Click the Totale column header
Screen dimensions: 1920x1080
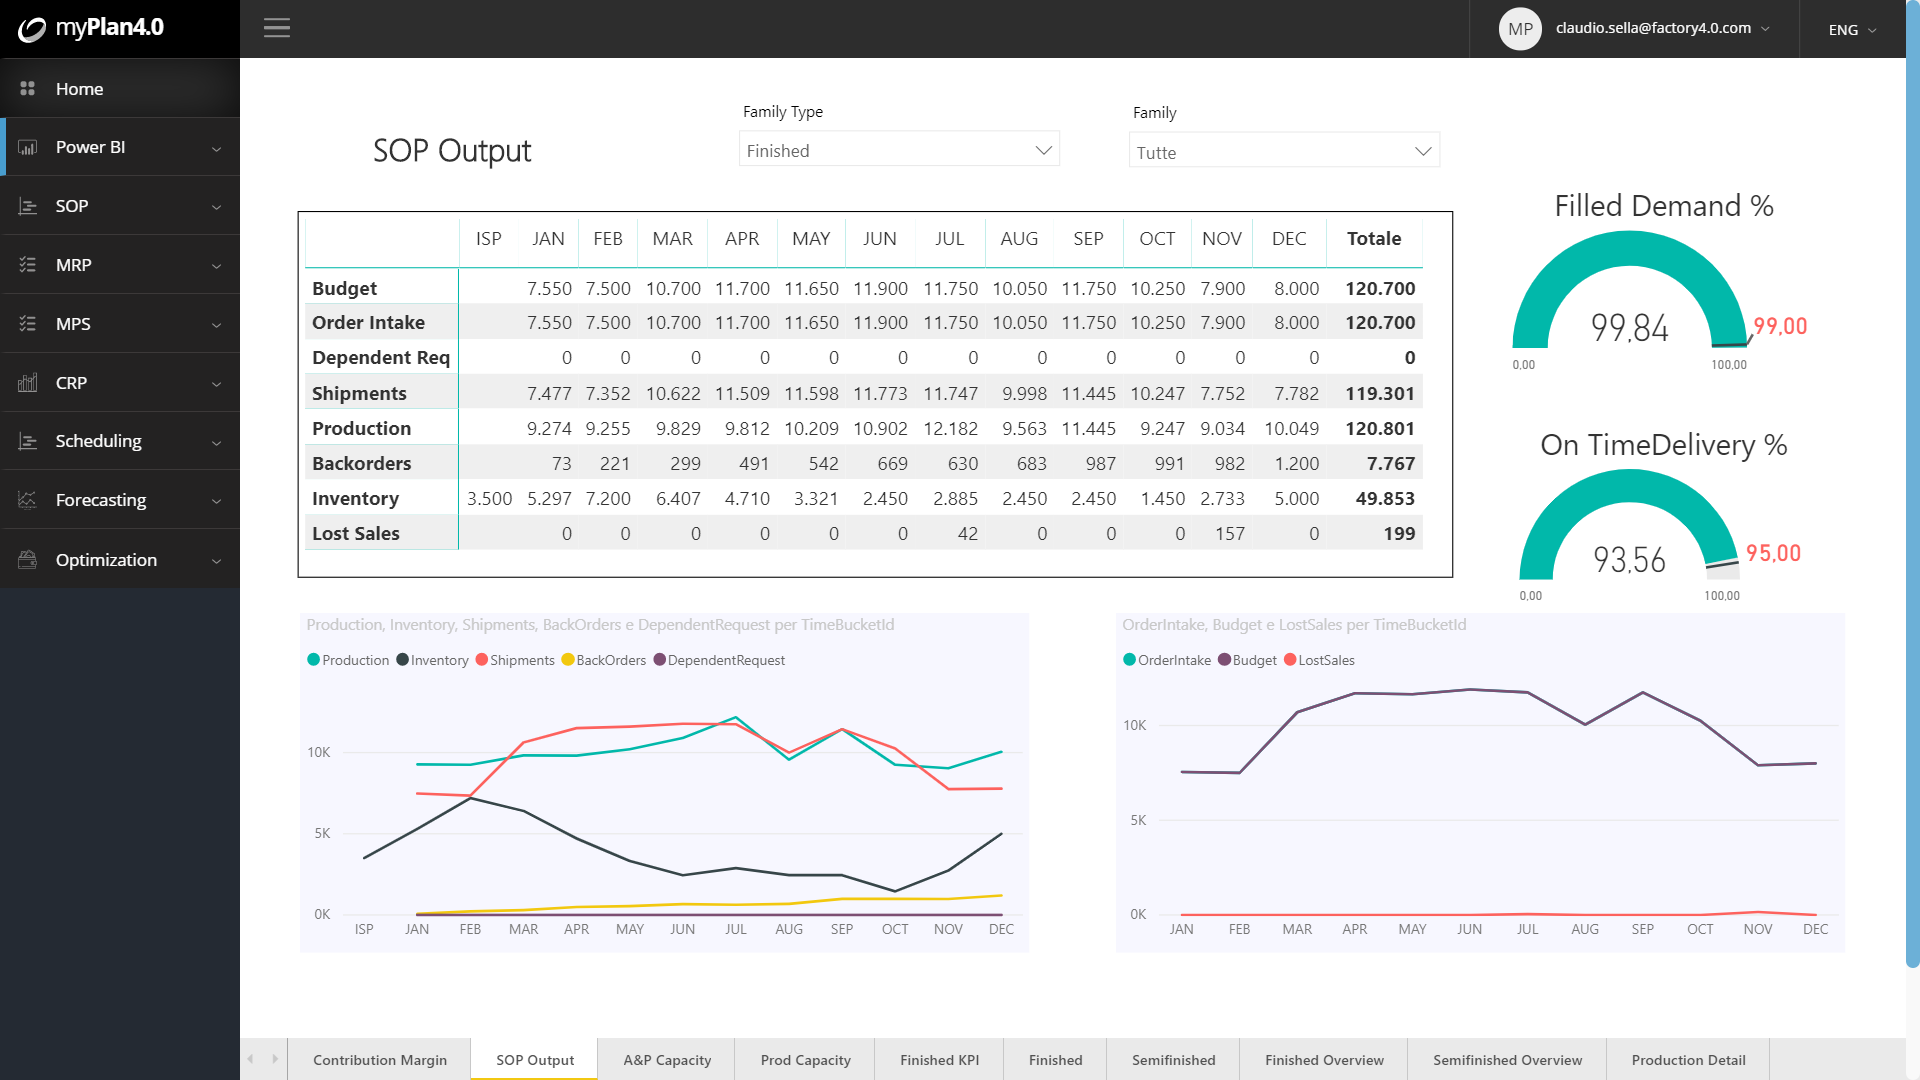[x=1373, y=239]
